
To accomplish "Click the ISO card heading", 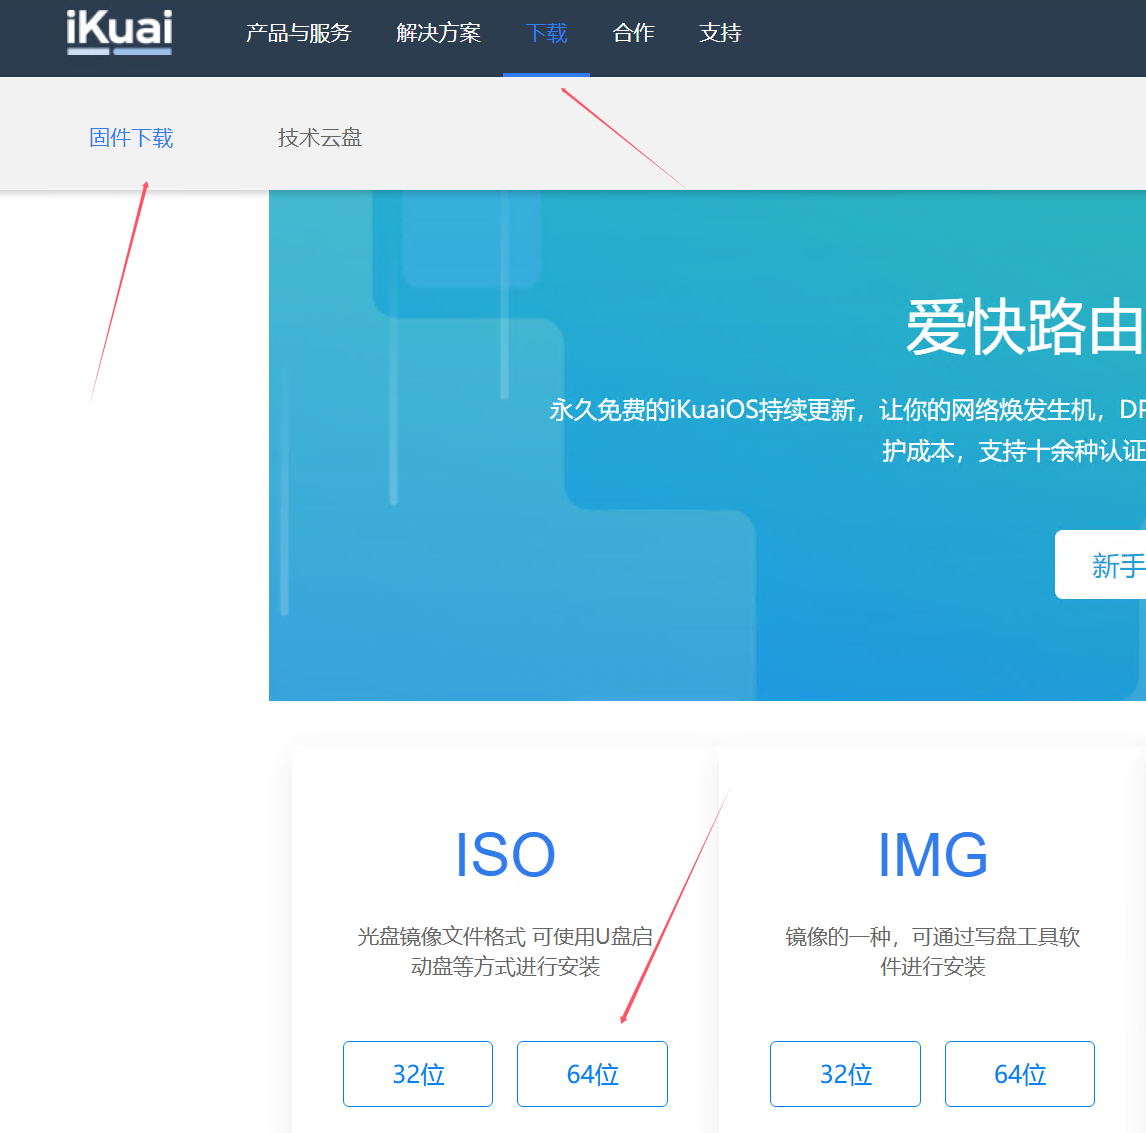I will [x=505, y=855].
